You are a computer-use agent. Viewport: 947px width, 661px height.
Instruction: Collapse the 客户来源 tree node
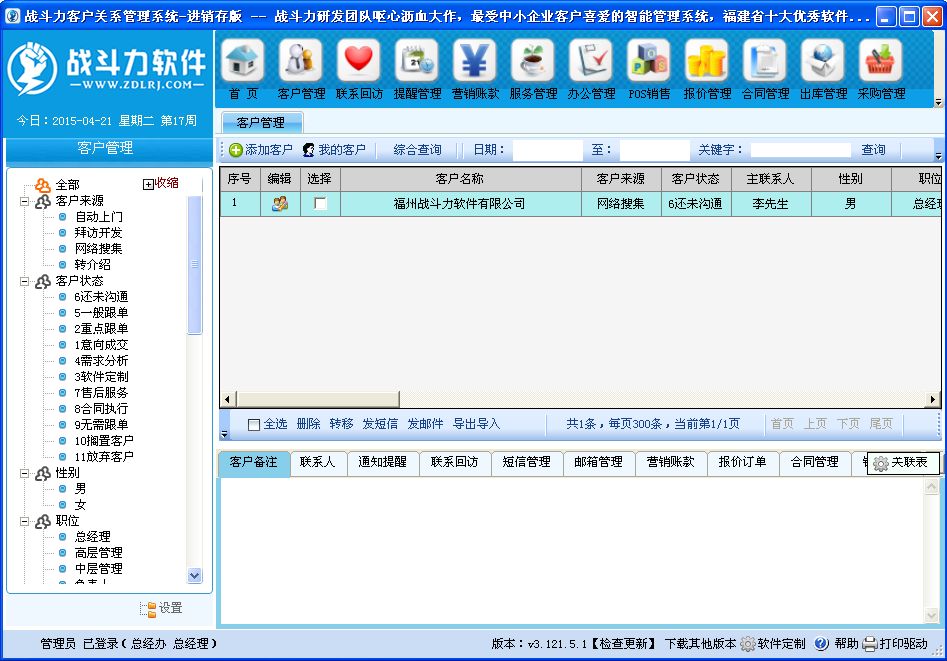[x=24, y=201]
